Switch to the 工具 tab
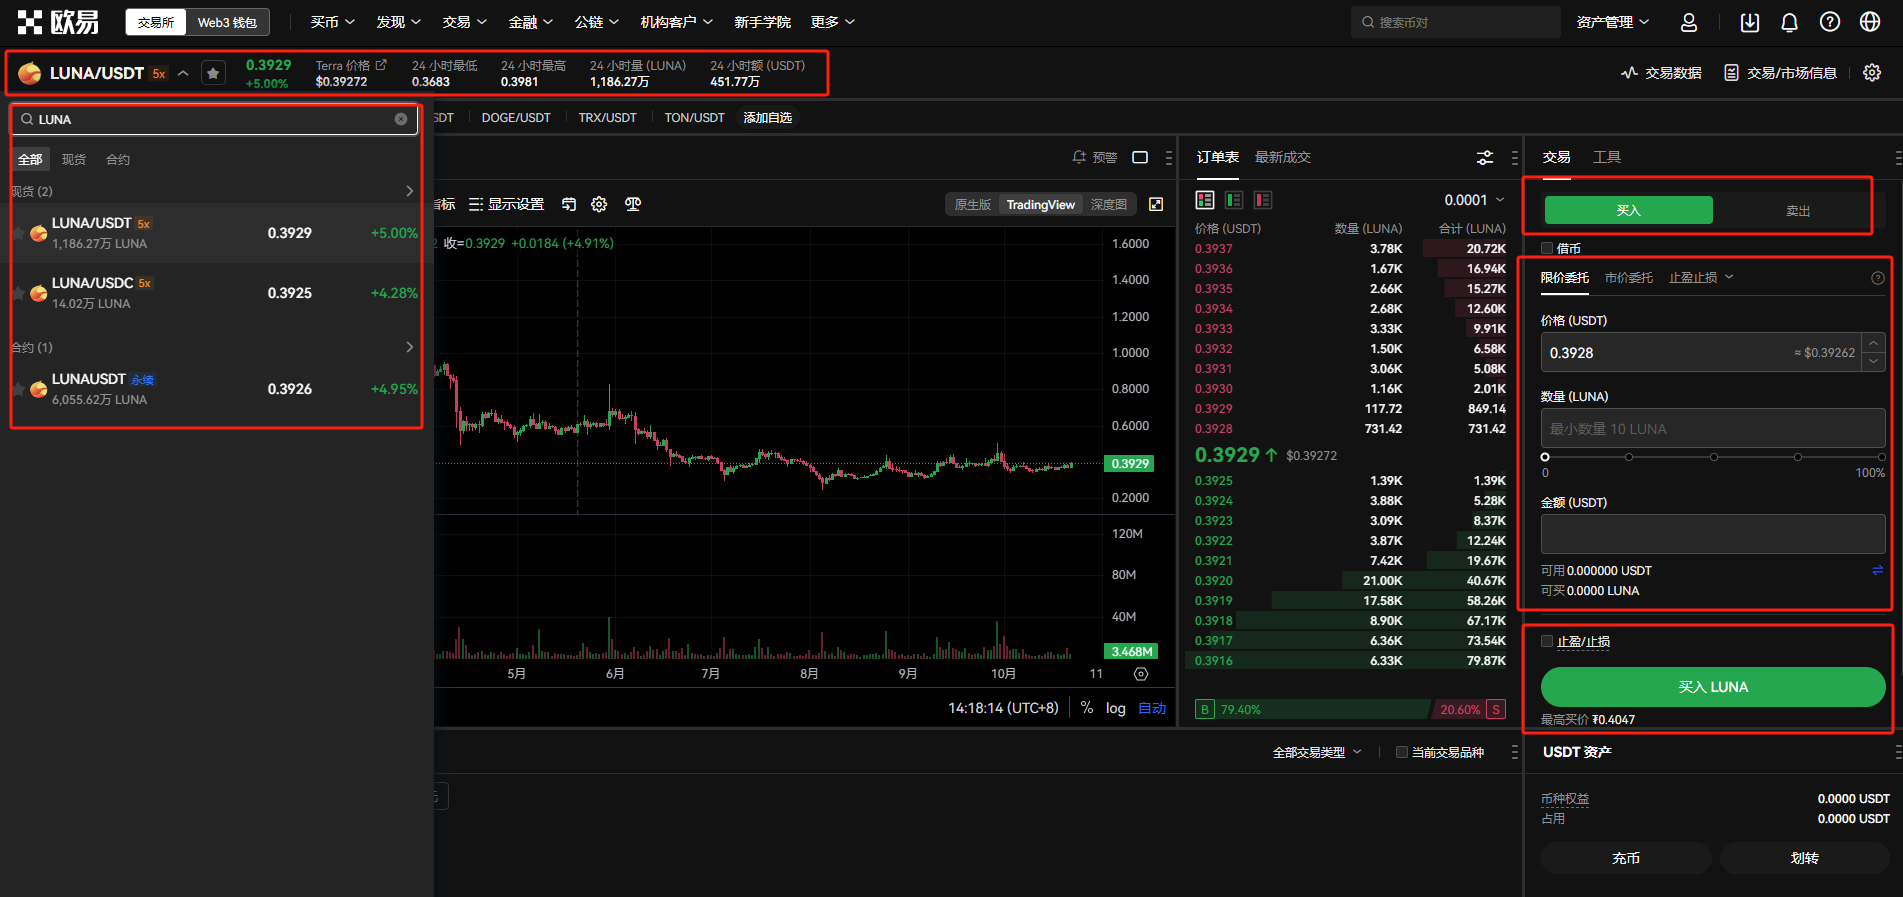 point(1607,157)
